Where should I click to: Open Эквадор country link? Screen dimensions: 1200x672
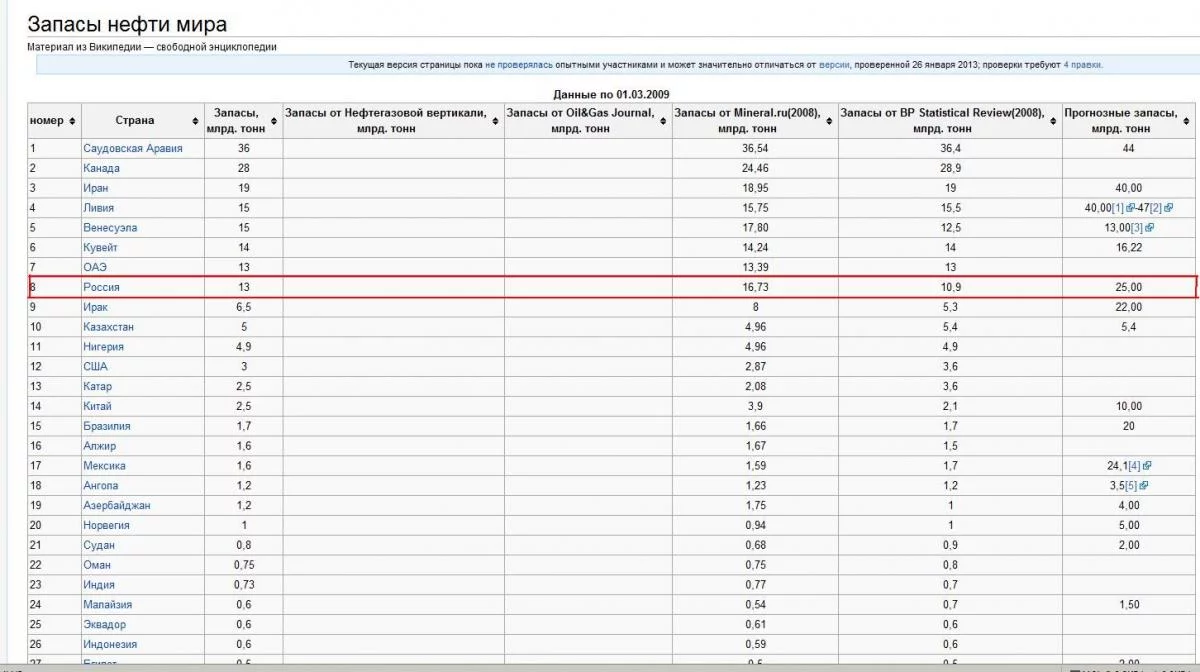104,625
